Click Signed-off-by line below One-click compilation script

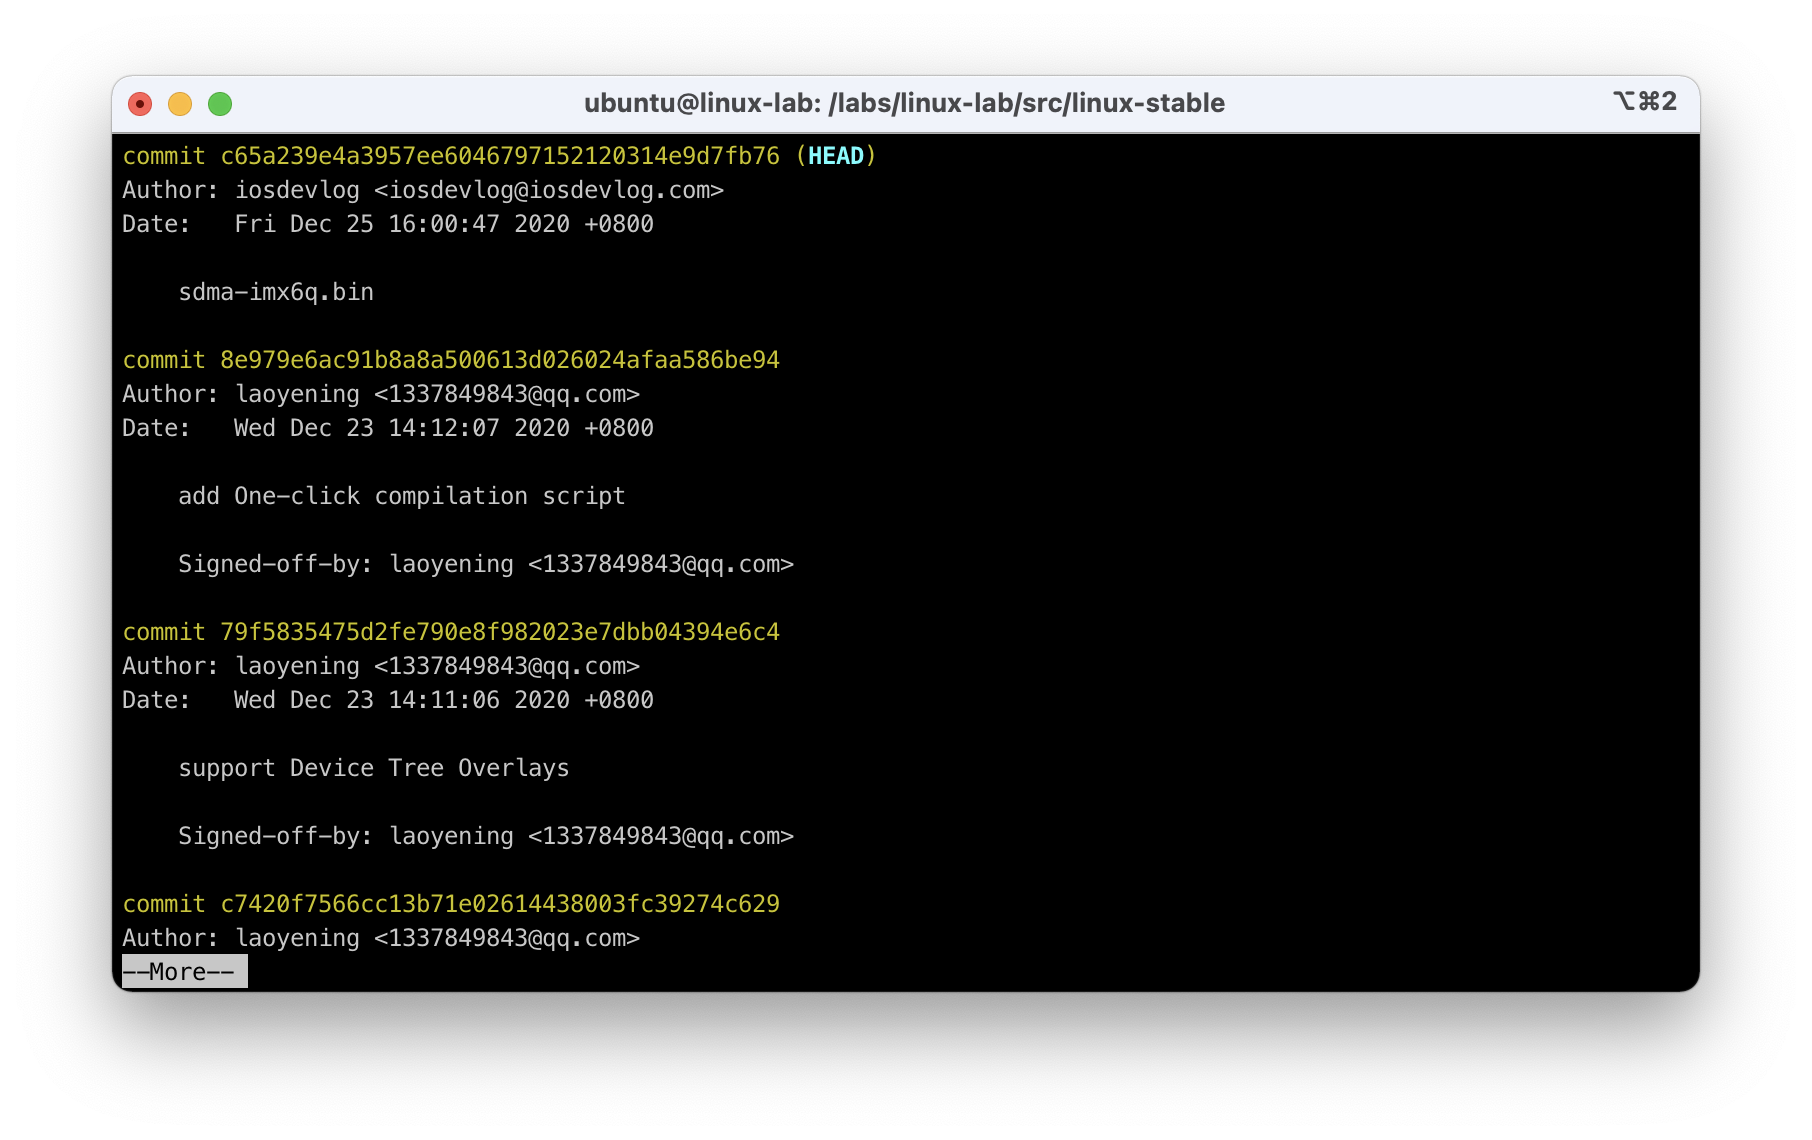[x=486, y=564]
